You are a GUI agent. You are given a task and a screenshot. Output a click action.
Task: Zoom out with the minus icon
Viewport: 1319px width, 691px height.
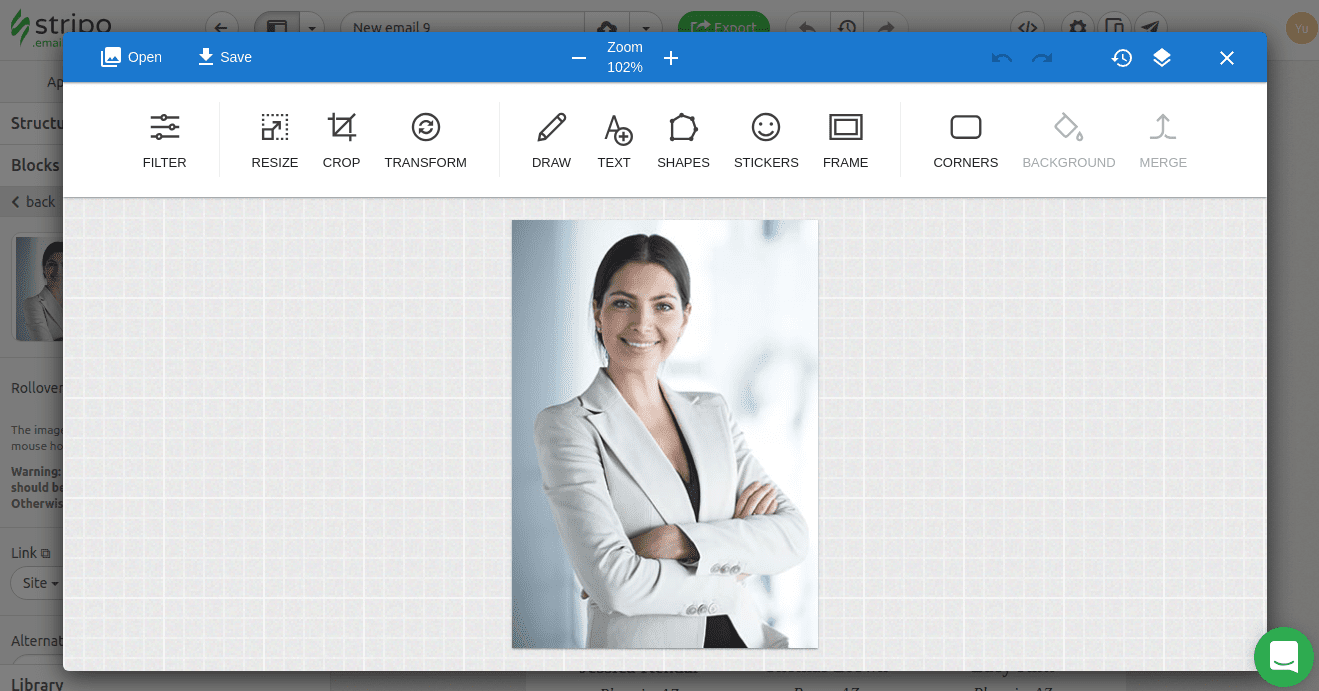579,58
